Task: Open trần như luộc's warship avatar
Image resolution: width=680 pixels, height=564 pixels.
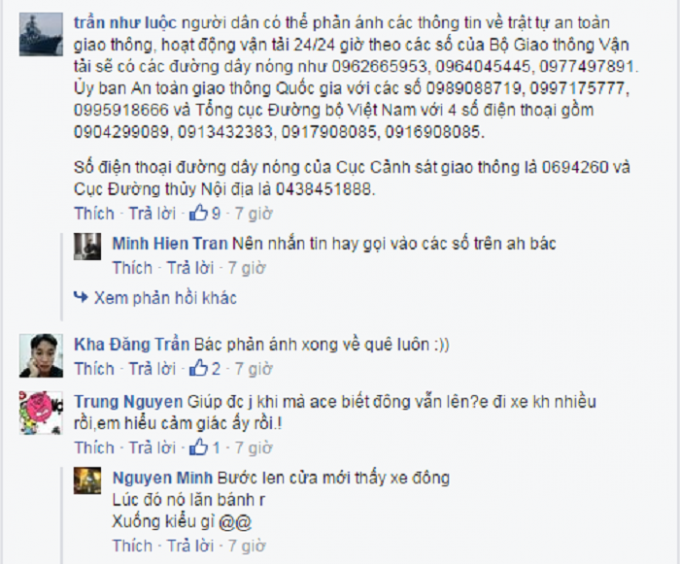Action: tap(41, 35)
